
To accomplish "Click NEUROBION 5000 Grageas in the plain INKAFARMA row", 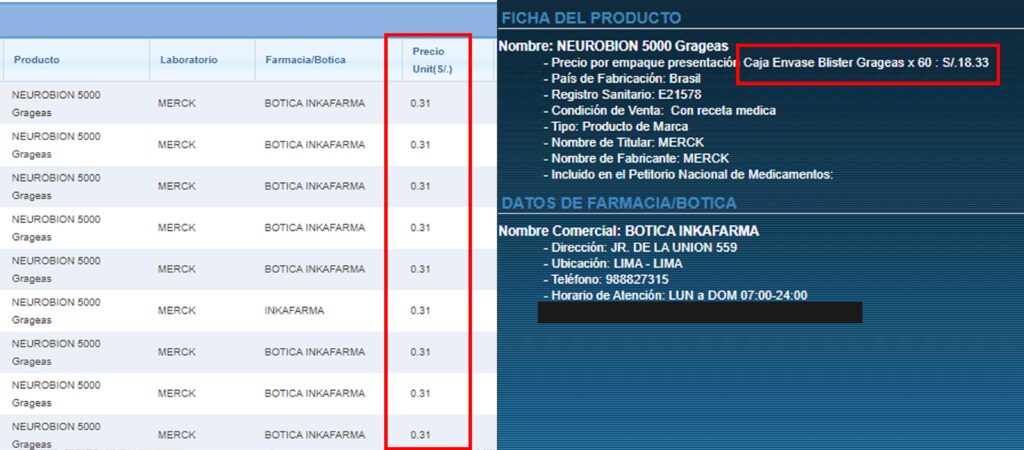I will 56,311.
